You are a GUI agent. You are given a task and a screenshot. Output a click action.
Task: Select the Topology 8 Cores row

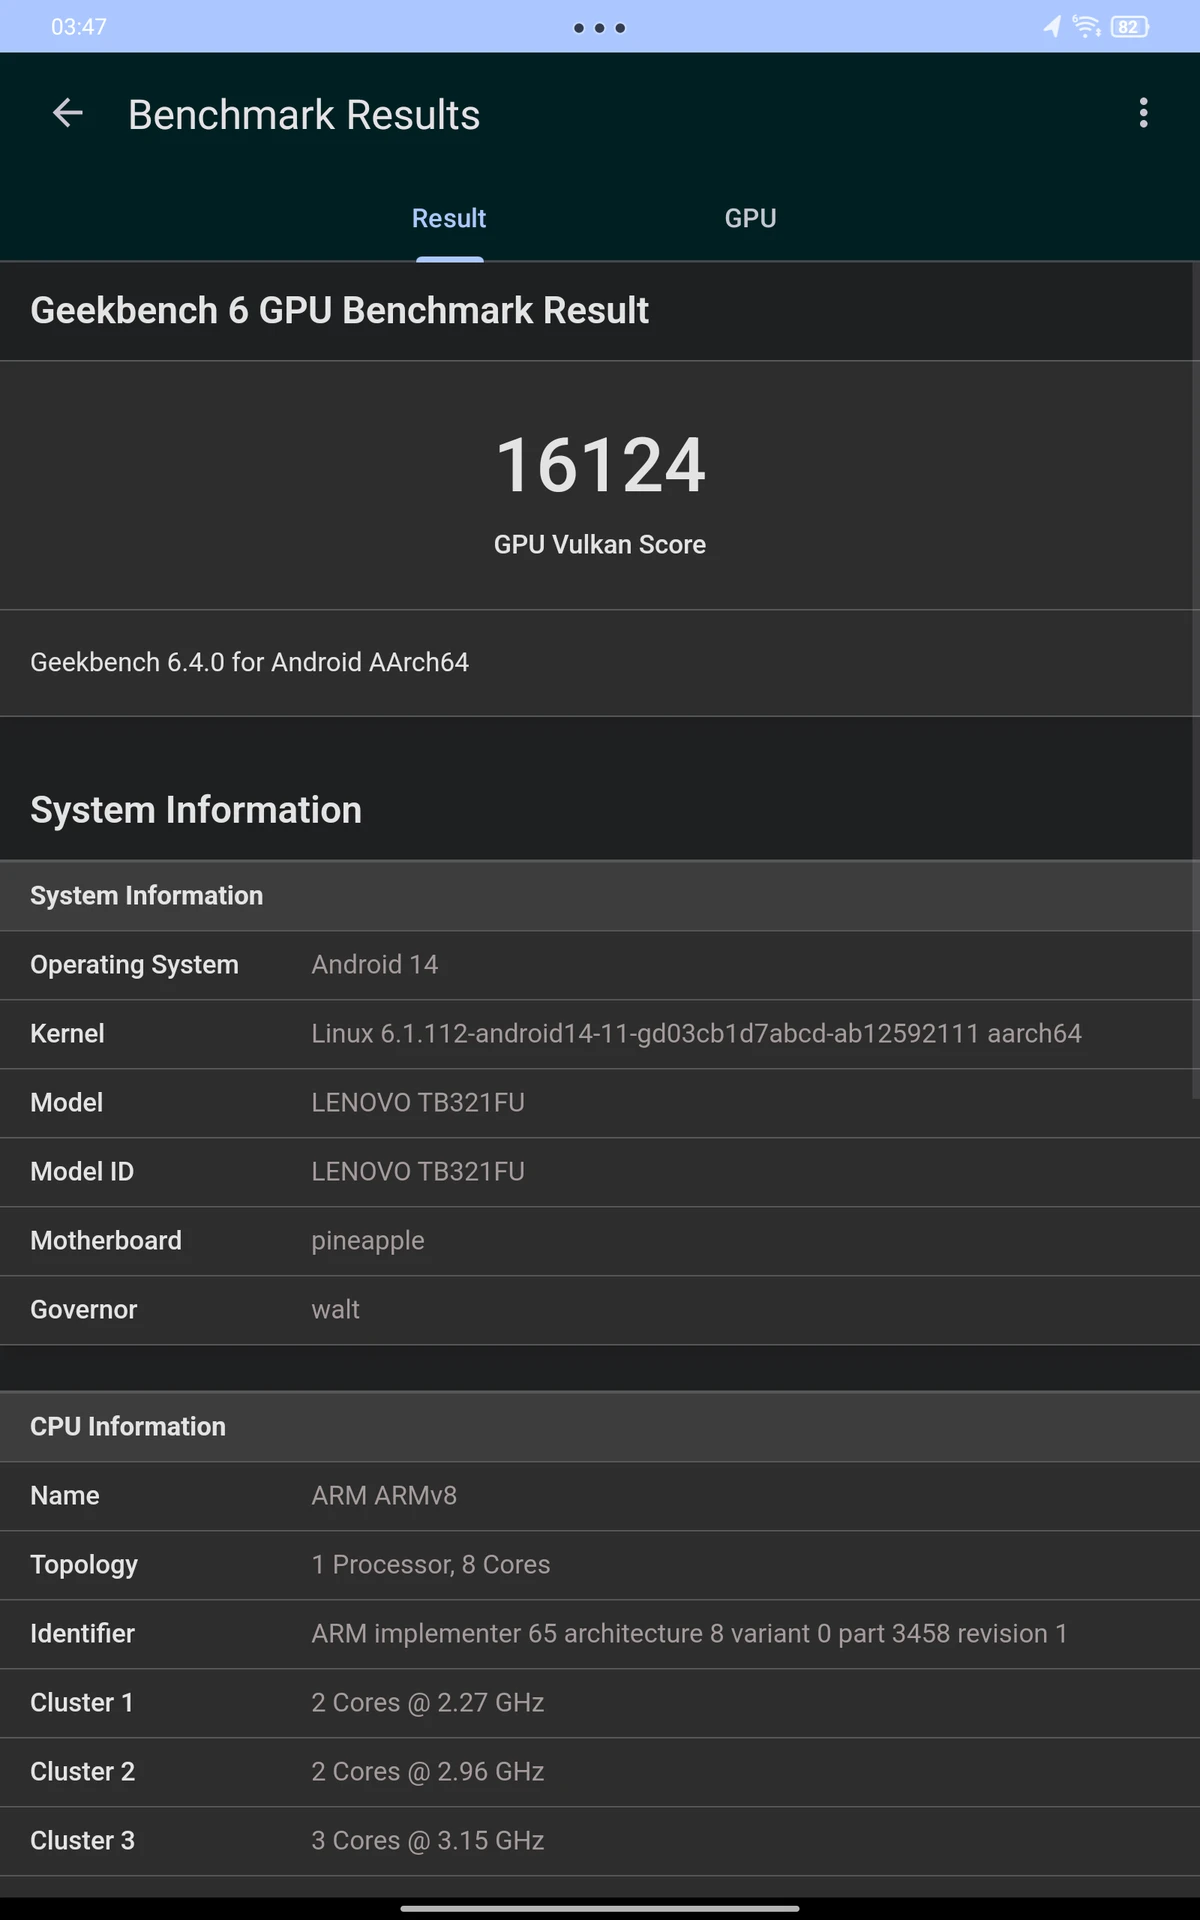[600, 1565]
